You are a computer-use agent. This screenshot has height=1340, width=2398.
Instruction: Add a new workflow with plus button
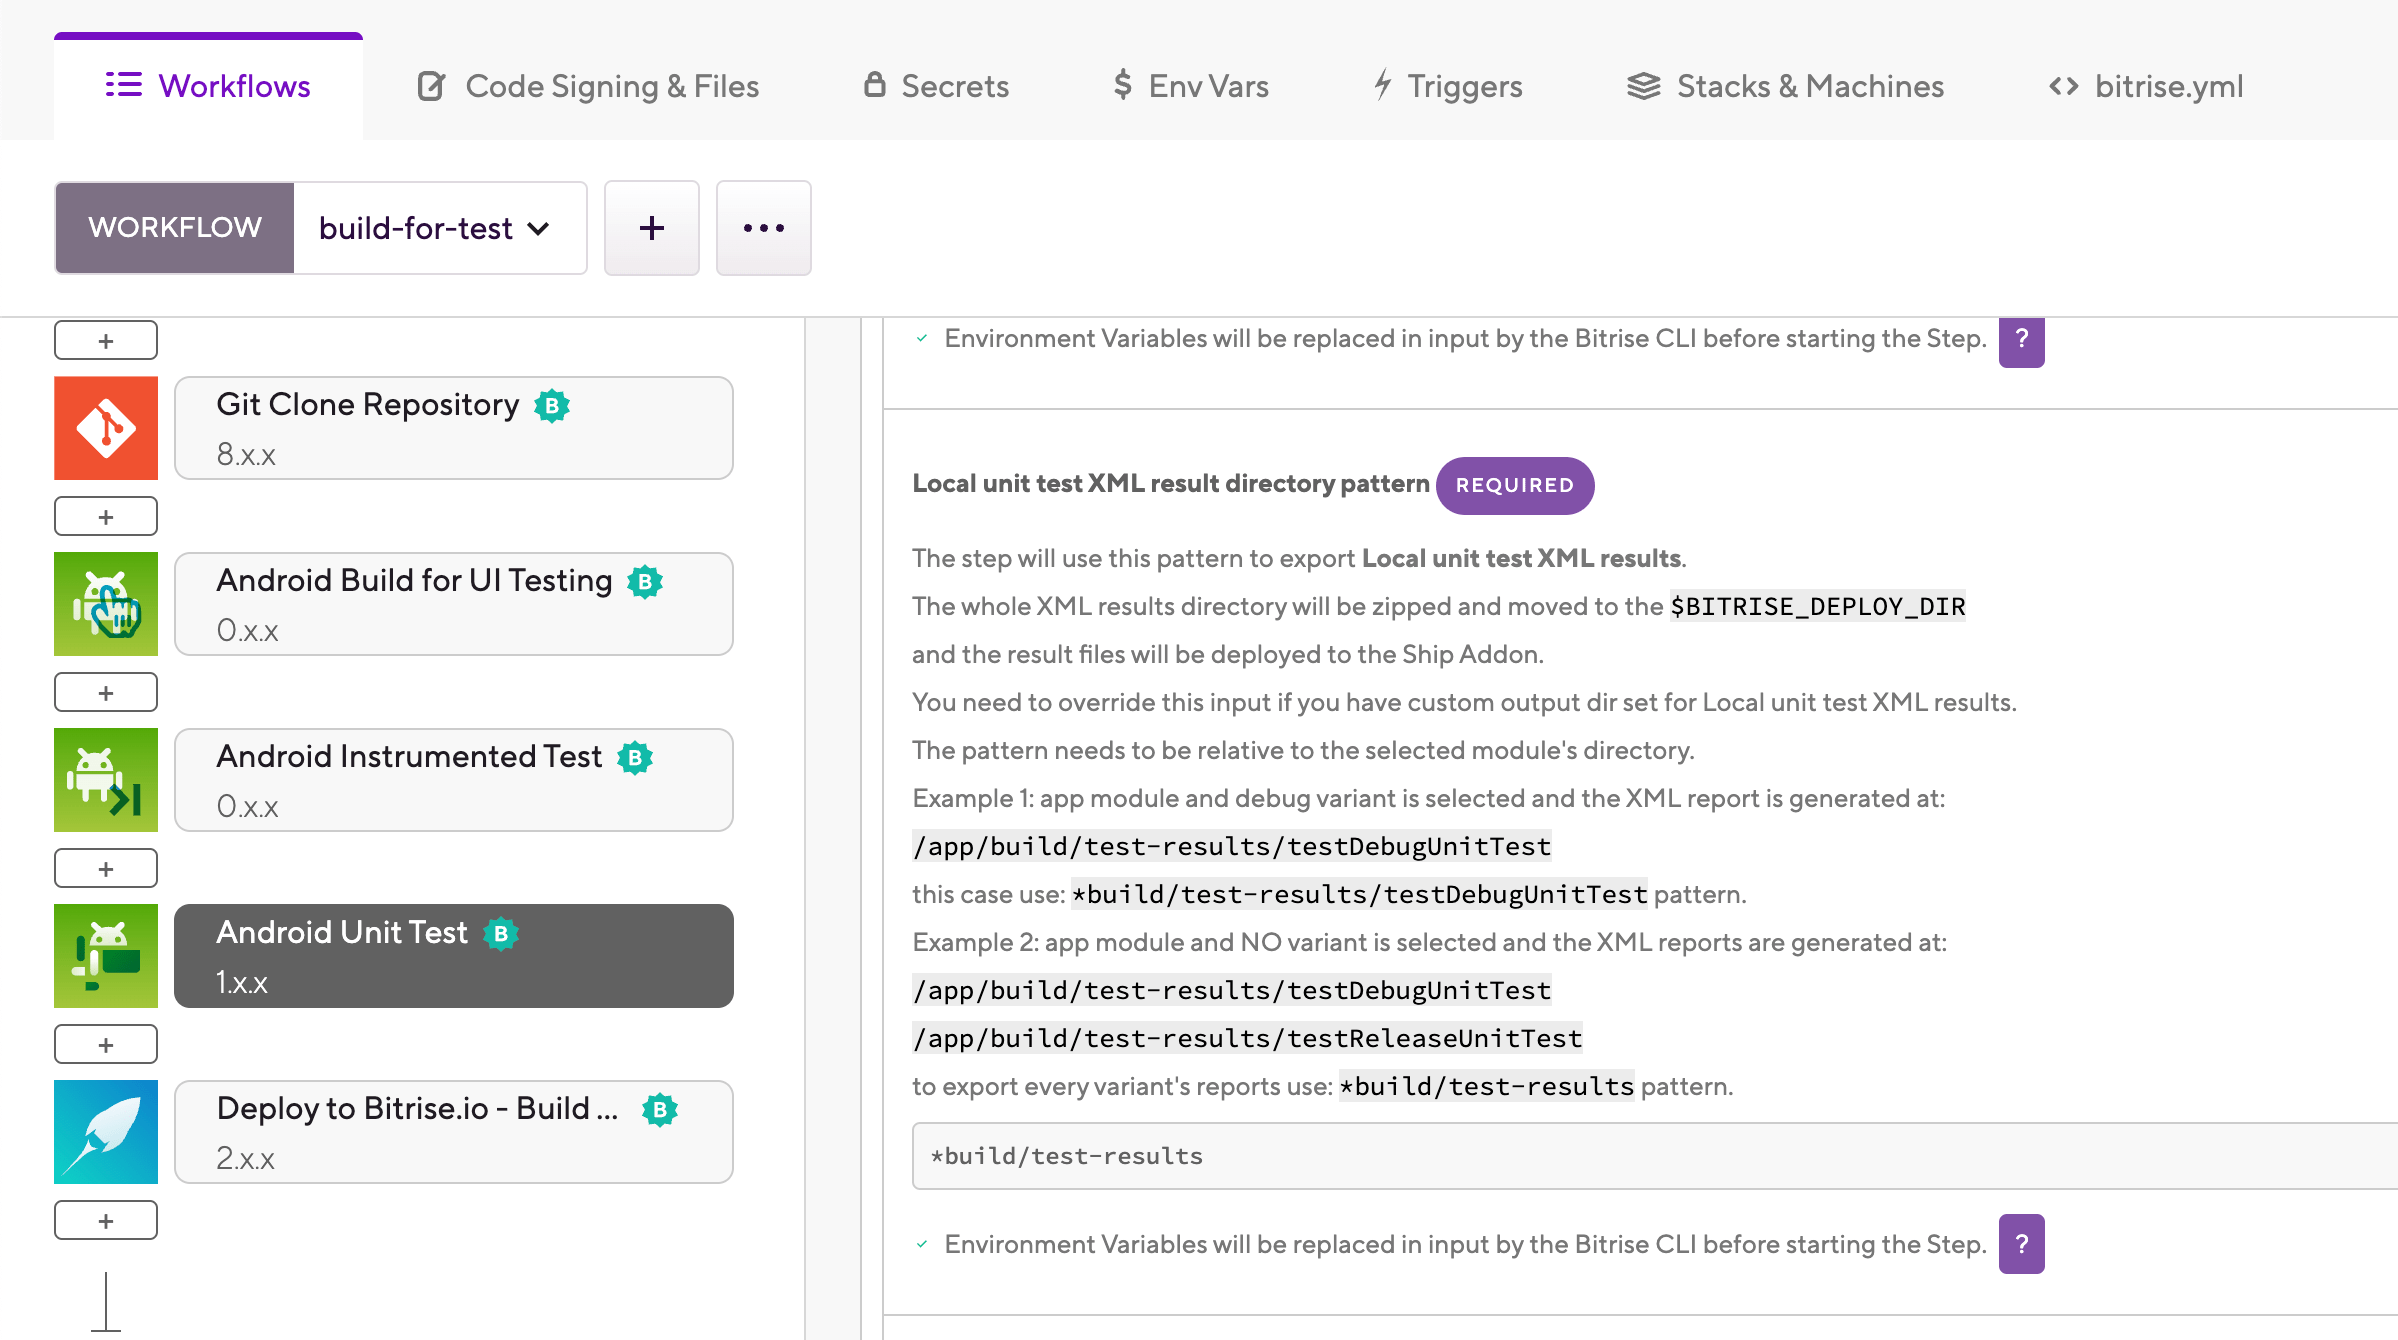(x=652, y=228)
